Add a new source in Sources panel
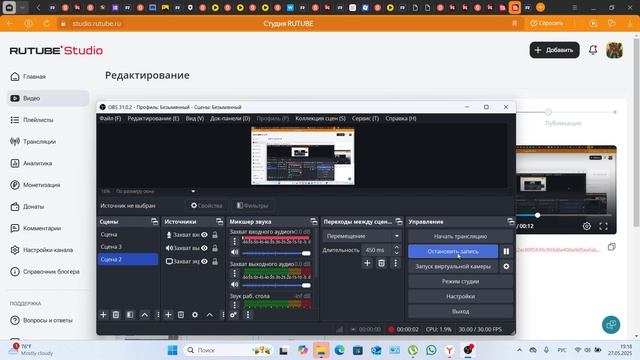Image resolution: width=640 pixels, height=360 pixels. [x=168, y=315]
